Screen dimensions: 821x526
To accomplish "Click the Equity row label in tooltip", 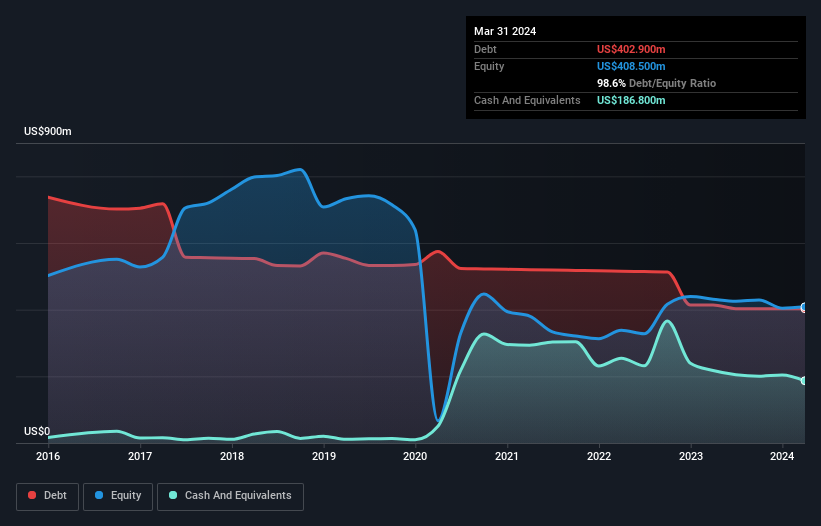I will tap(489, 66).
